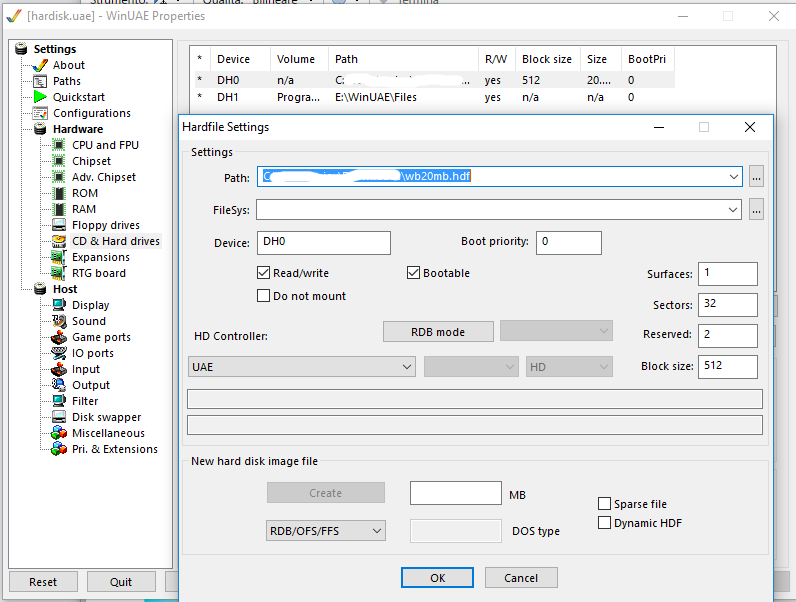The width and height of the screenshot is (796, 602).
Task: Select the About settings page
Action: point(69,65)
